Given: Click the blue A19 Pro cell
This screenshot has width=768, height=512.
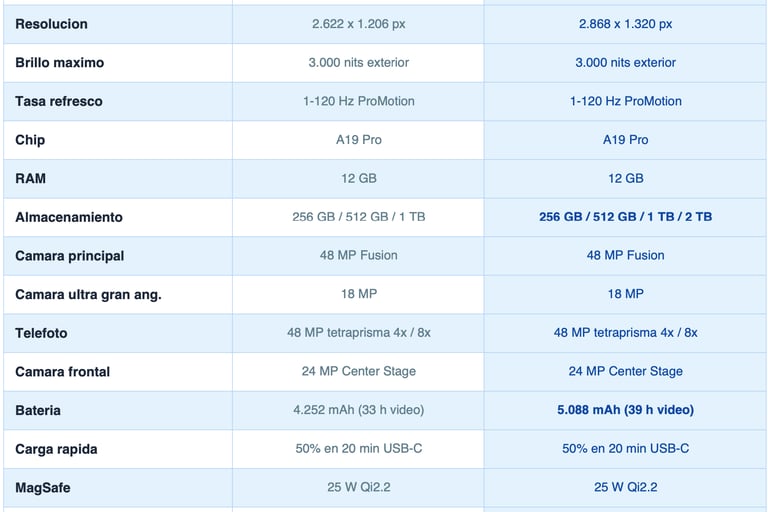Looking at the screenshot, I should coord(625,140).
